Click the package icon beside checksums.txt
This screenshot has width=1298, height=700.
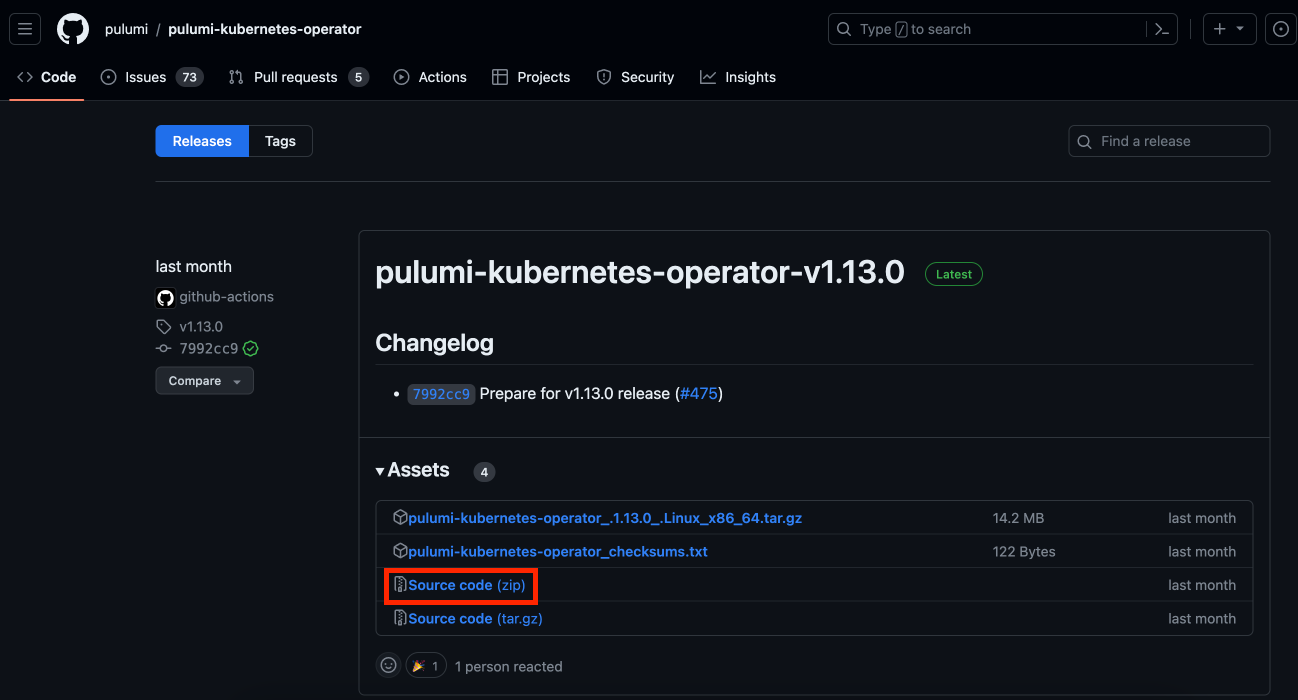[x=400, y=551]
